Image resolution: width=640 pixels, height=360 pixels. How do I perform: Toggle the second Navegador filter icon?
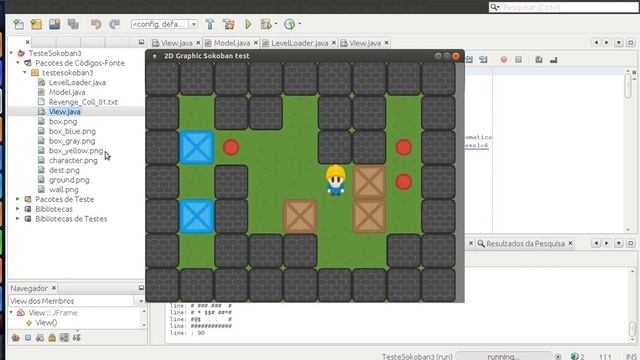point(28,338)
